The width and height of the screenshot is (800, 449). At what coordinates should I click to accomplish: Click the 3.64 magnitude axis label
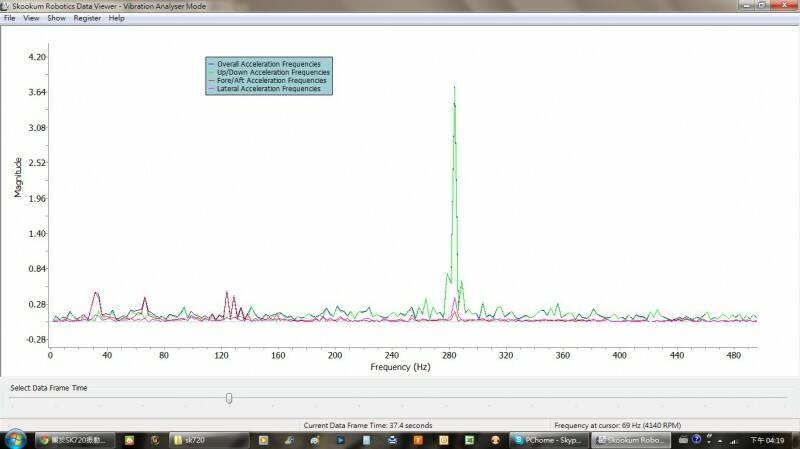pyautogui.click(x=37, y=92)
